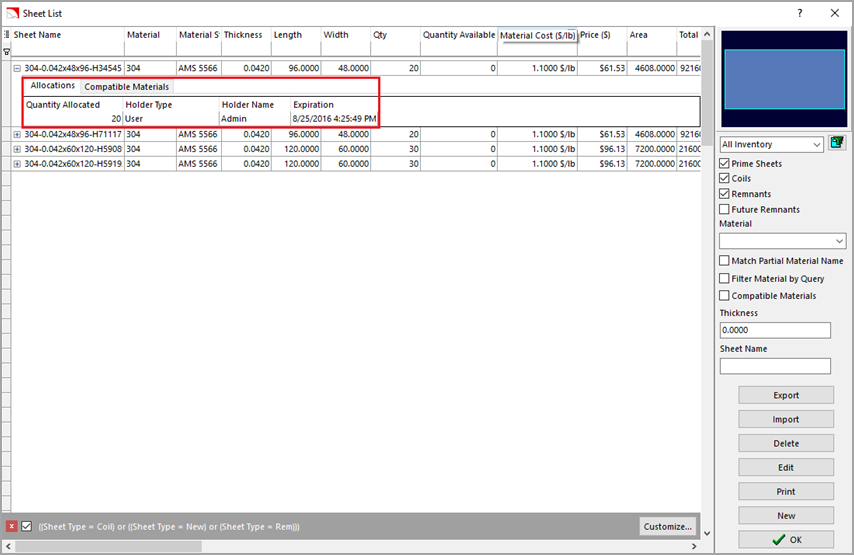Screen dimensions: 854x555
Task: Toggle Match Partial Material Name checkbox
Action: (725, 261)
